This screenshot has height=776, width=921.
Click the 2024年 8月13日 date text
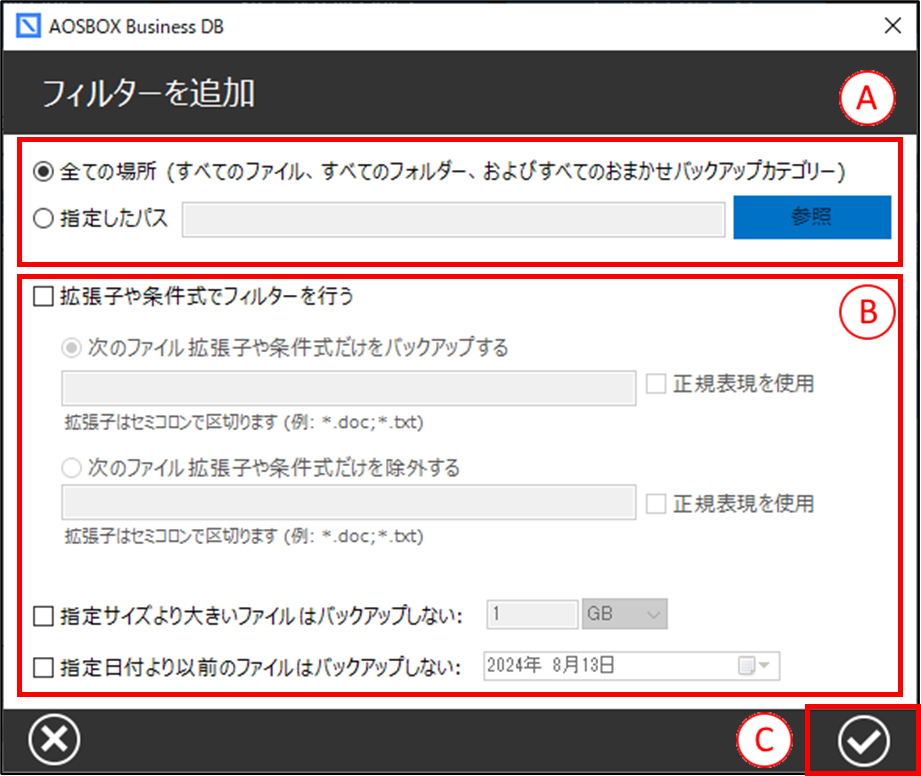550,665
